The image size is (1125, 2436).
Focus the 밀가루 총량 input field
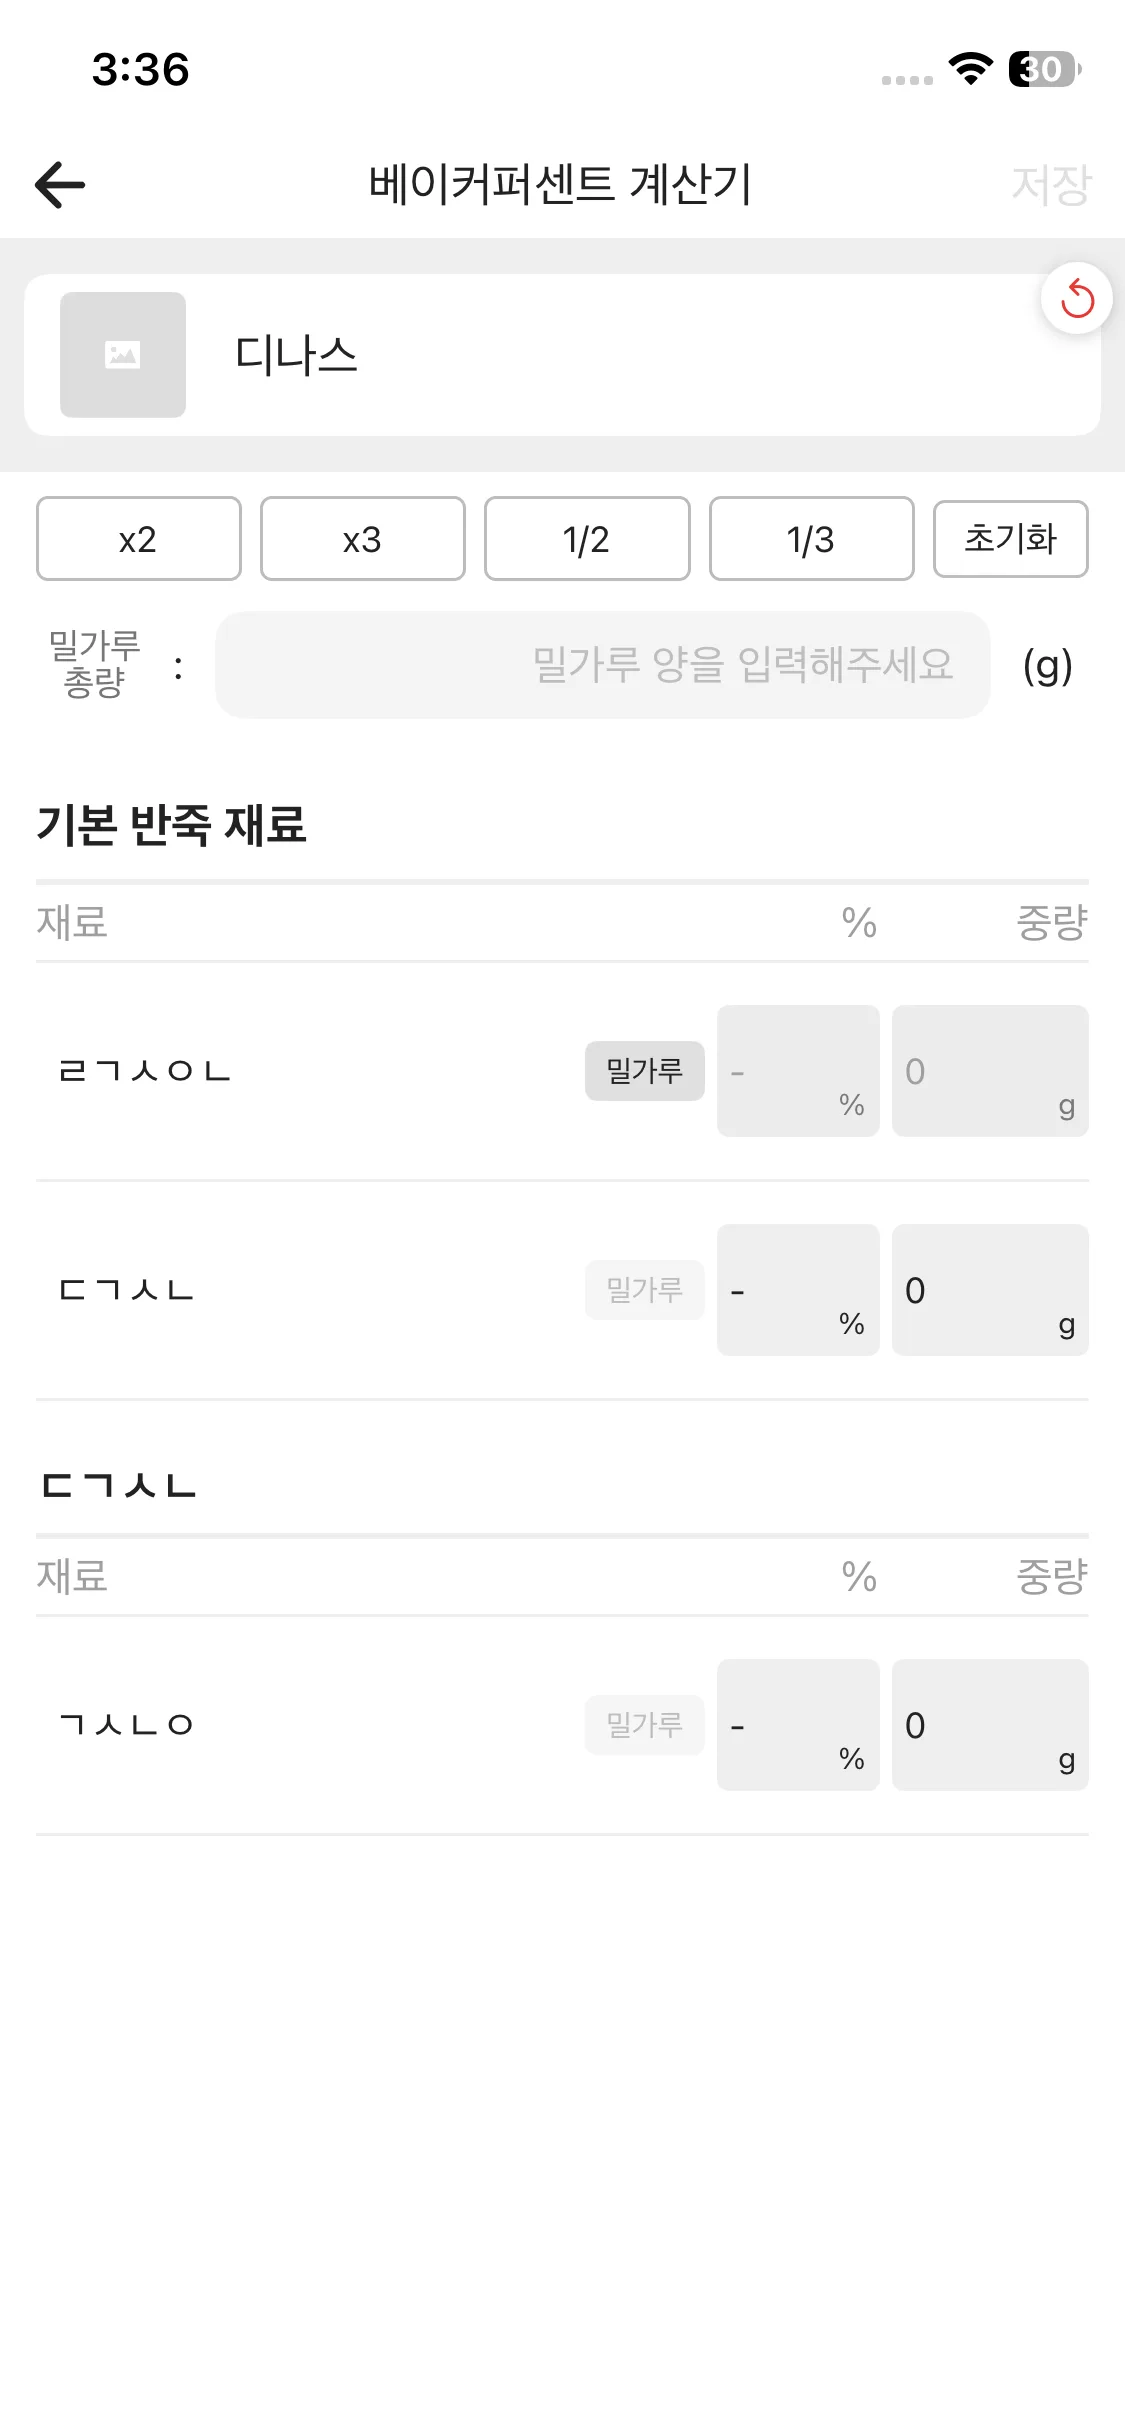point(602,665)
